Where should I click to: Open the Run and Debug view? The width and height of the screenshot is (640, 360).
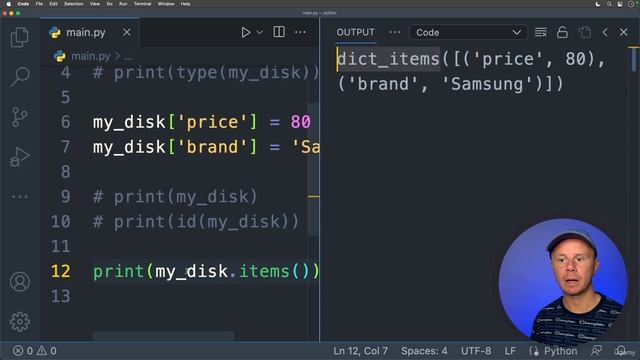[20, 156]
